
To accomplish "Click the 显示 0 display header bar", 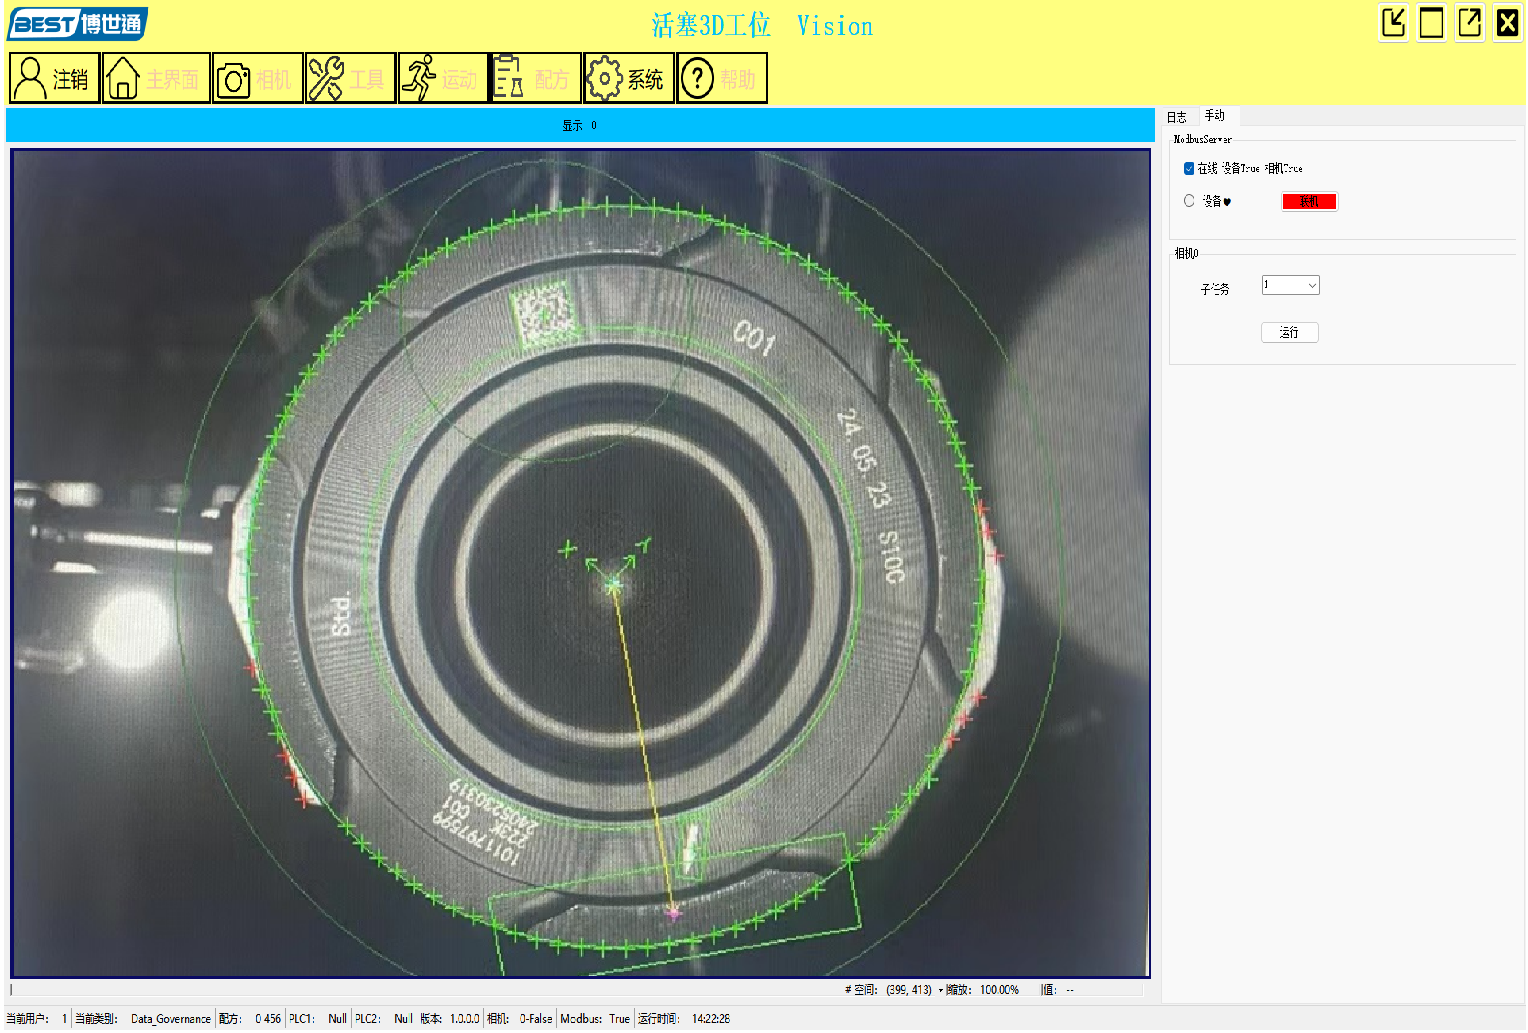I will (580, 125).
